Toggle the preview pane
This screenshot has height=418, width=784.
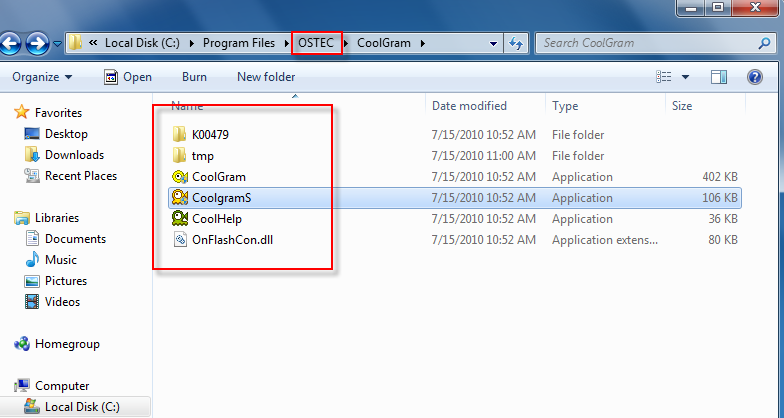coord(718,77)
